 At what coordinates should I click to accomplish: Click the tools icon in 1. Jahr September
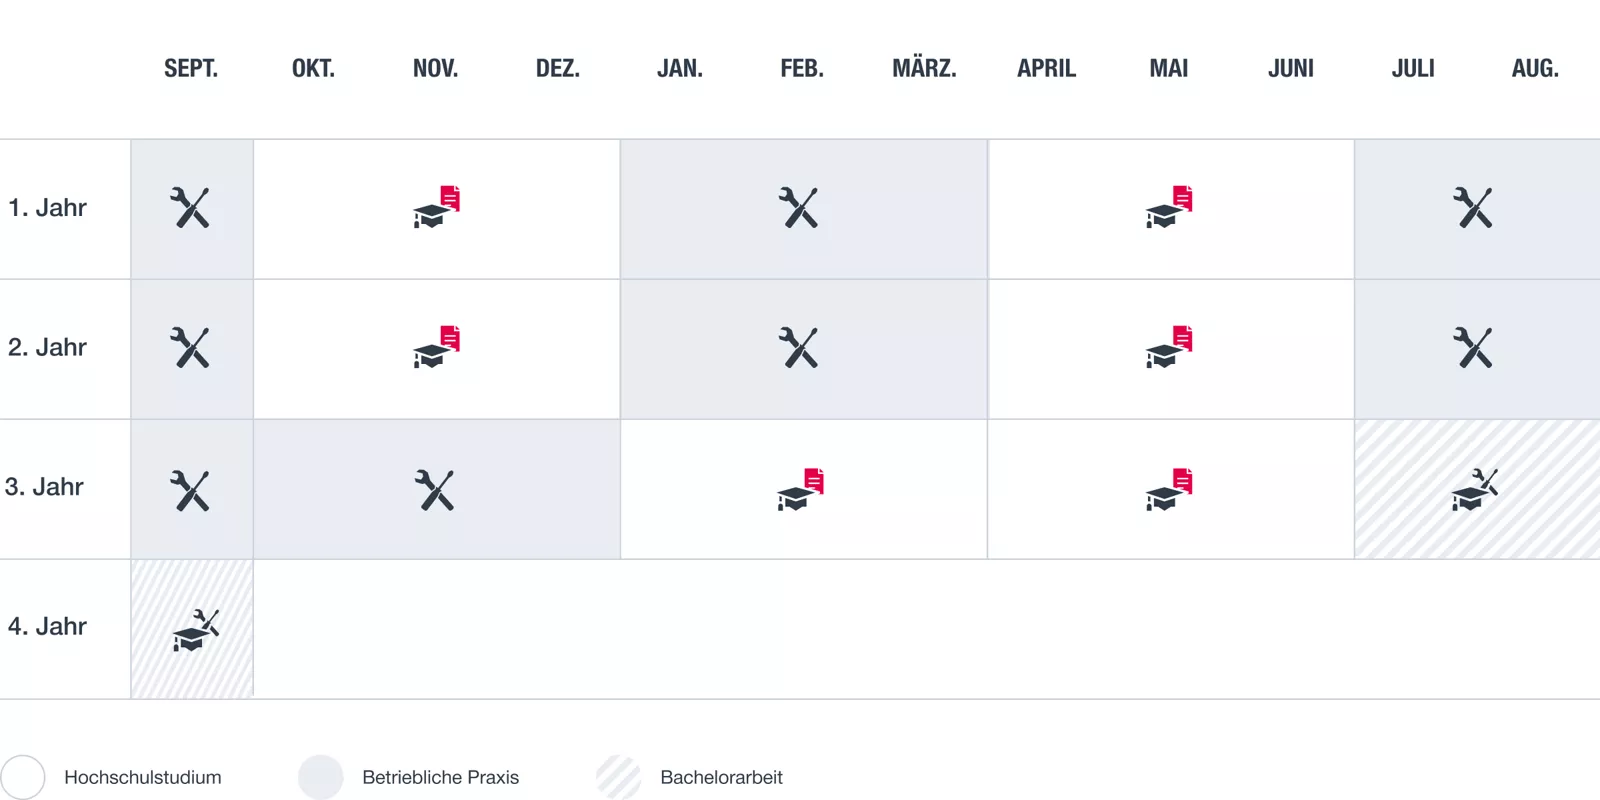190,208
